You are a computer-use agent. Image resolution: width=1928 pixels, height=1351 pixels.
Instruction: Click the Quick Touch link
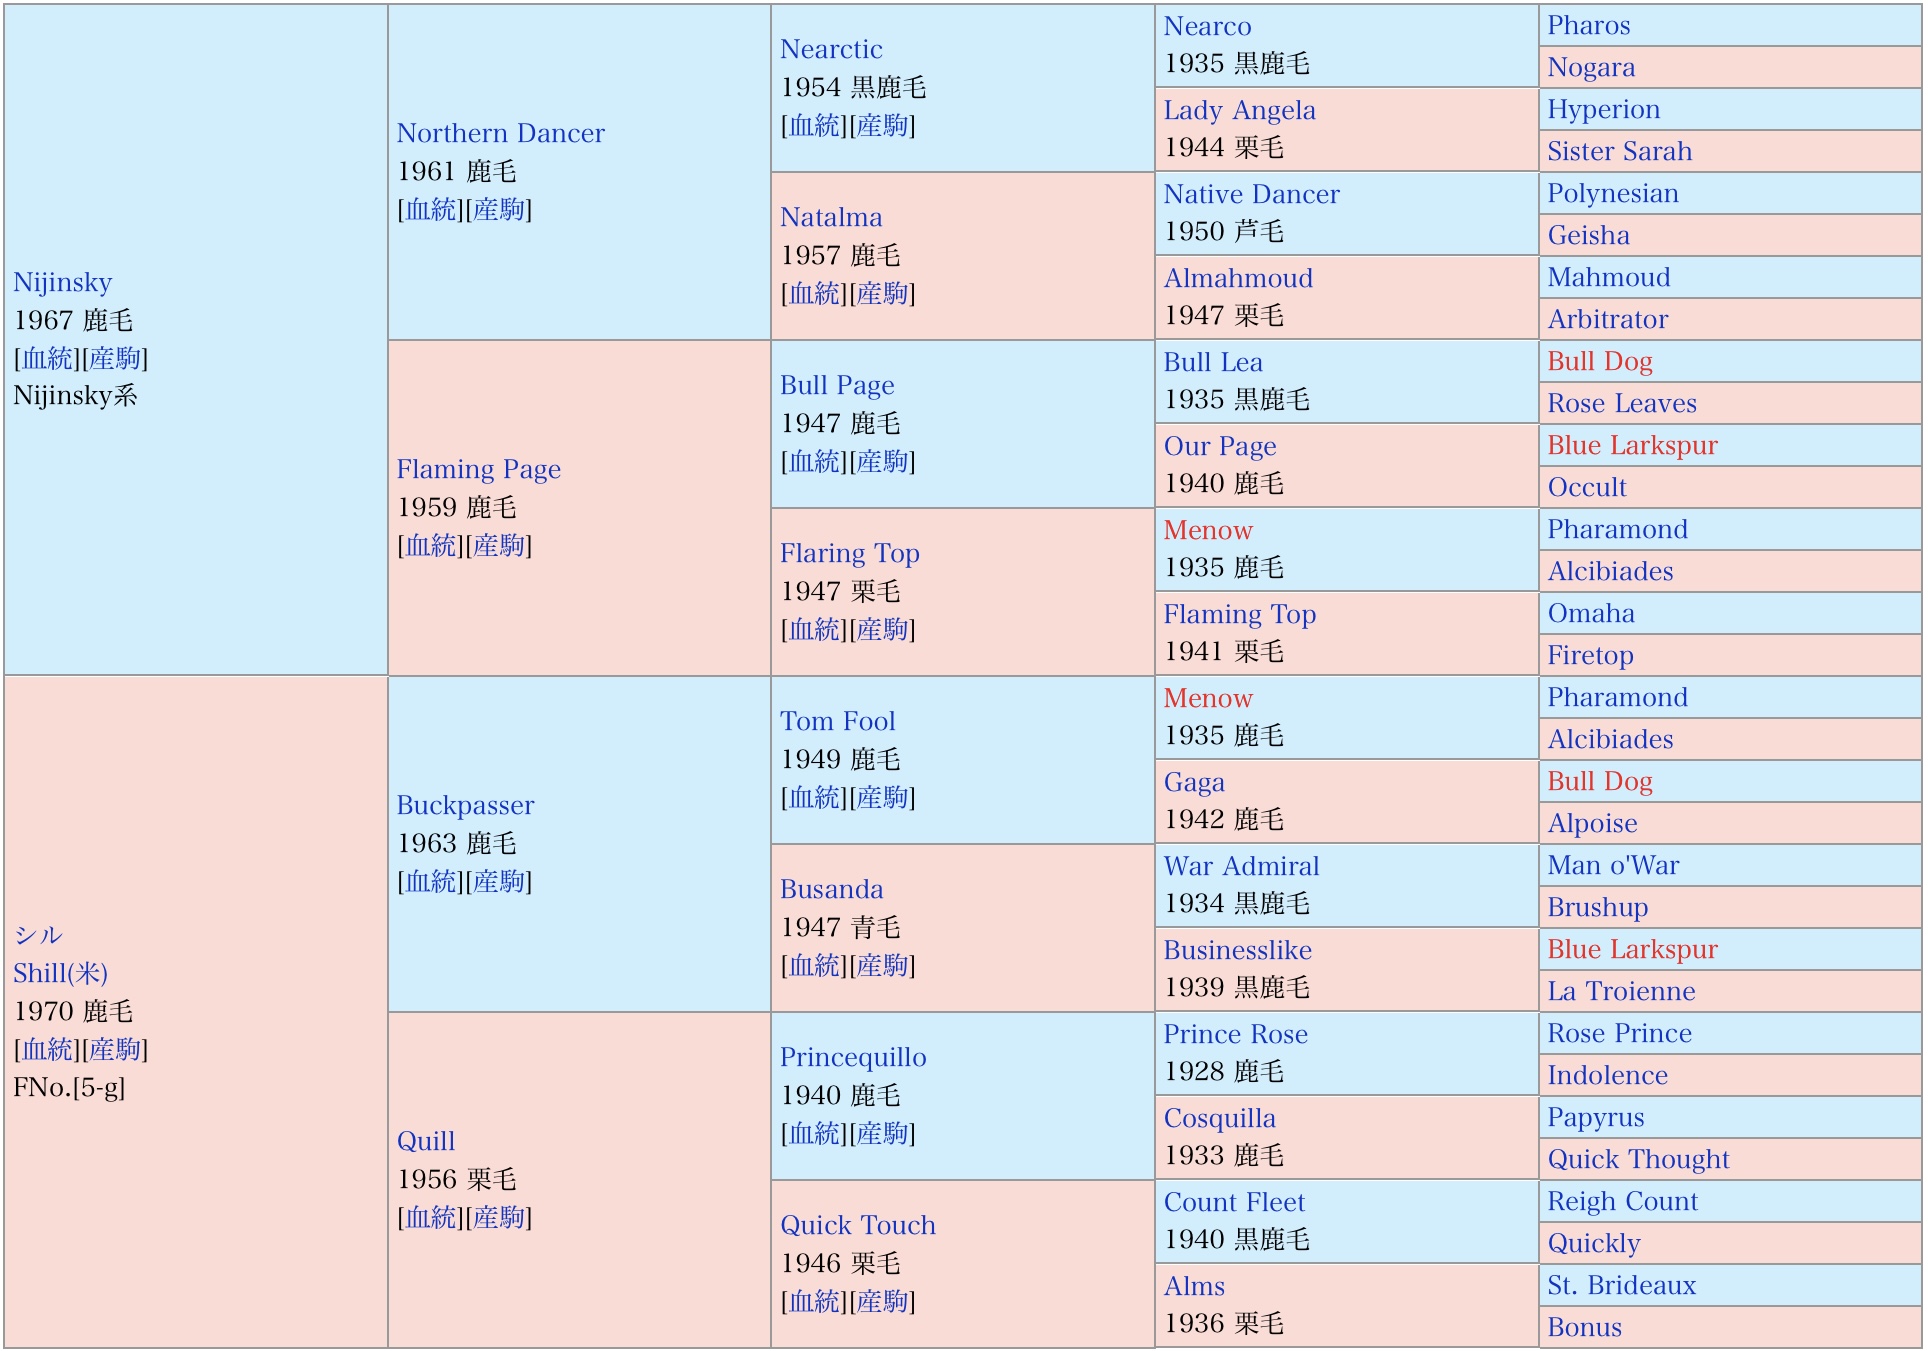tap(857, 1226)
